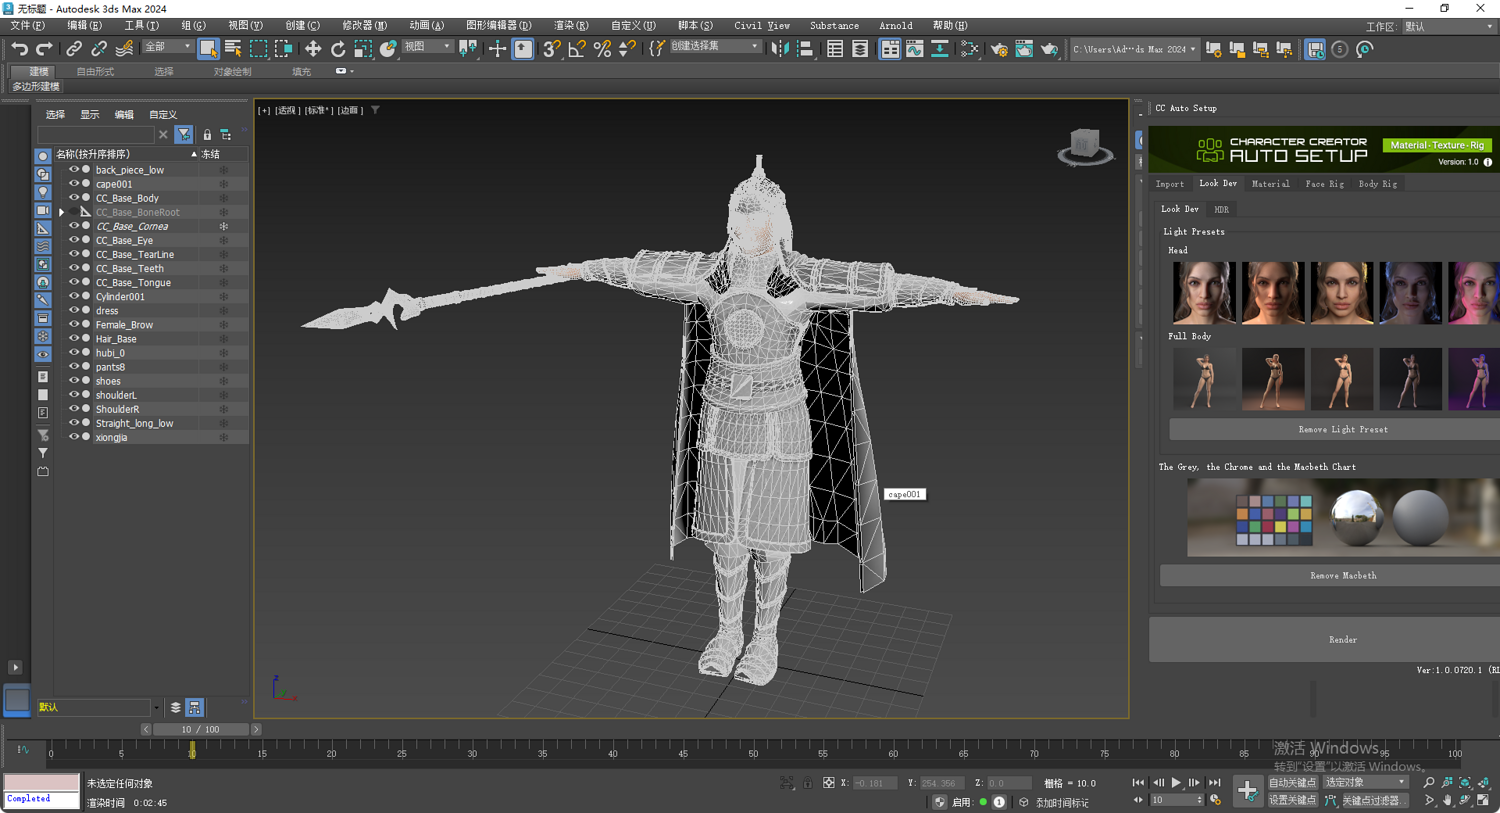Hide the cape001 object via eye icon
1500x813 pixels.
pyautogui.click(x=73, y=184)
